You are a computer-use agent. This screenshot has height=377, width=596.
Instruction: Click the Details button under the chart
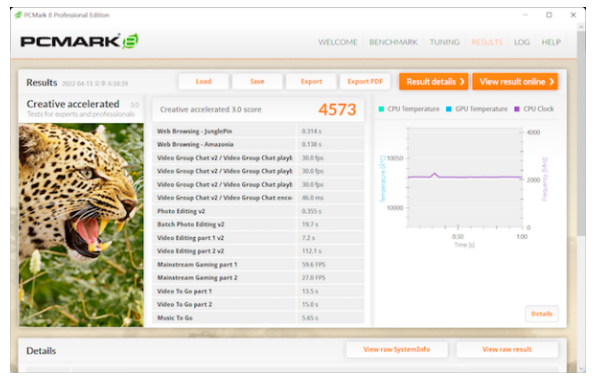coord(542,314)
